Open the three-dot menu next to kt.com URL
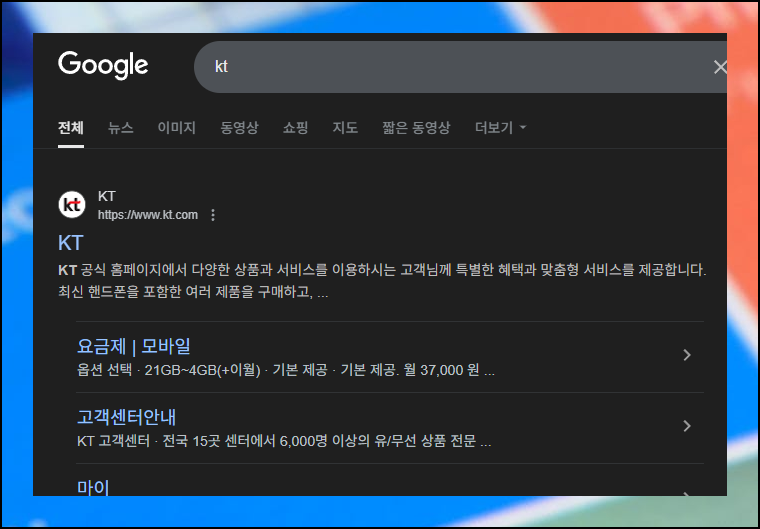The image size is (760, 529). click(x=213, y=215)
